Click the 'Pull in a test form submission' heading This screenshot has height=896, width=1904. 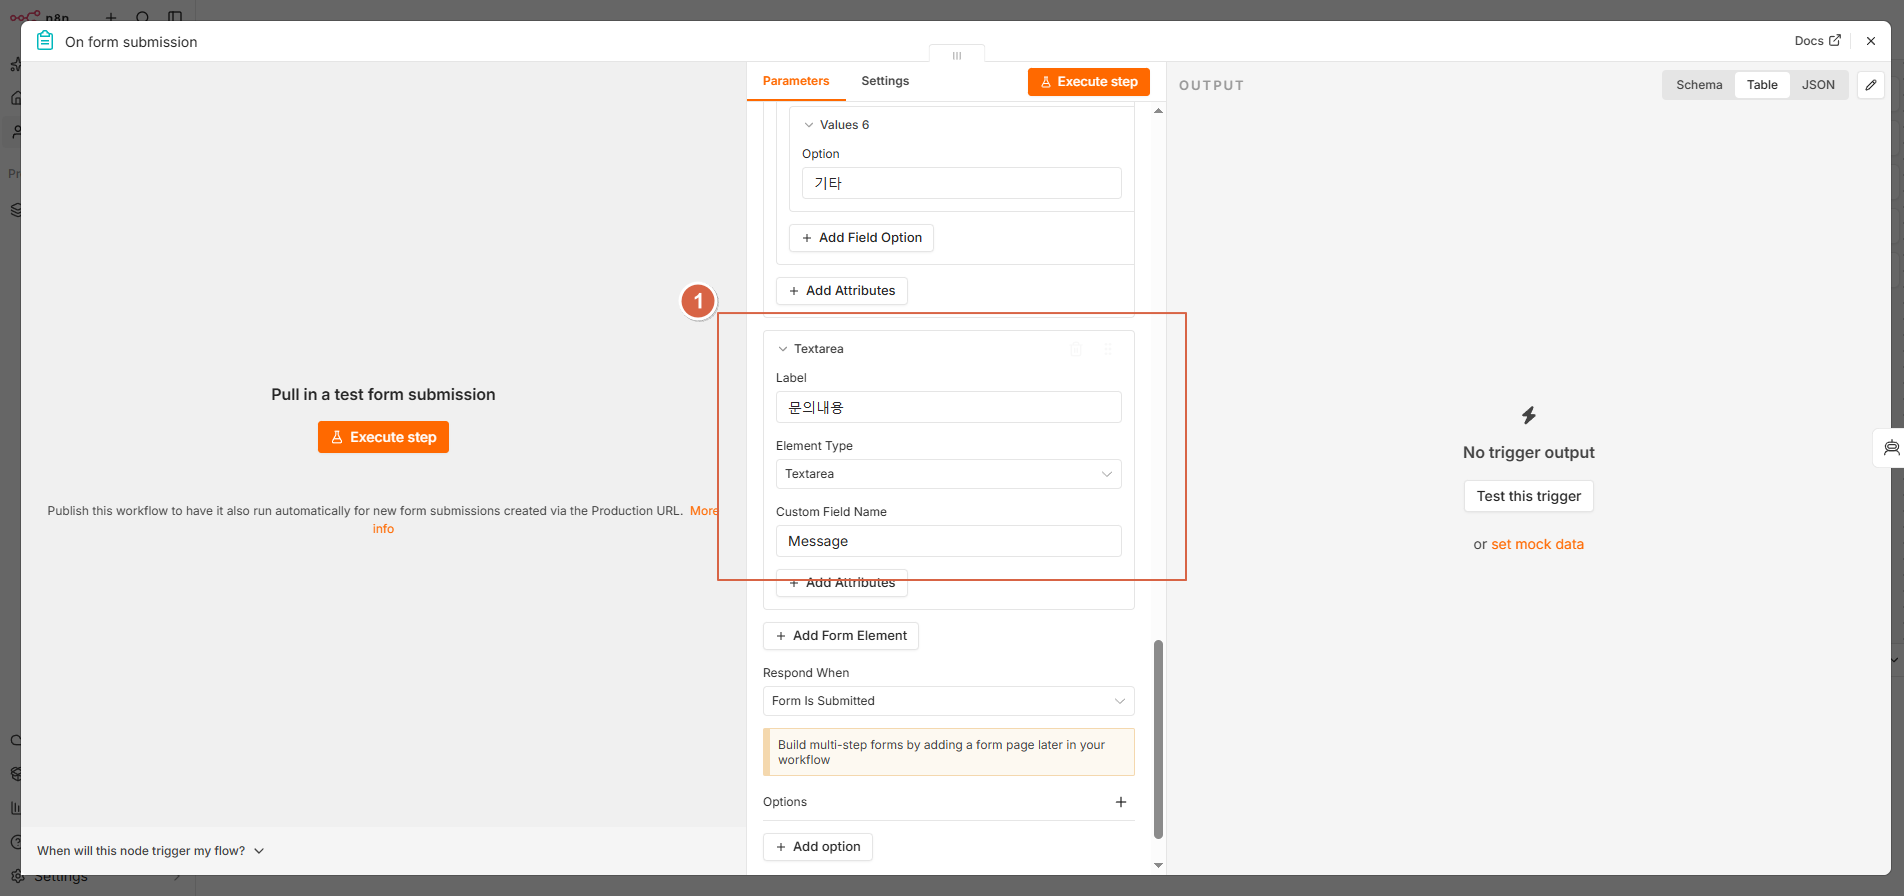(x=383, y=394)
